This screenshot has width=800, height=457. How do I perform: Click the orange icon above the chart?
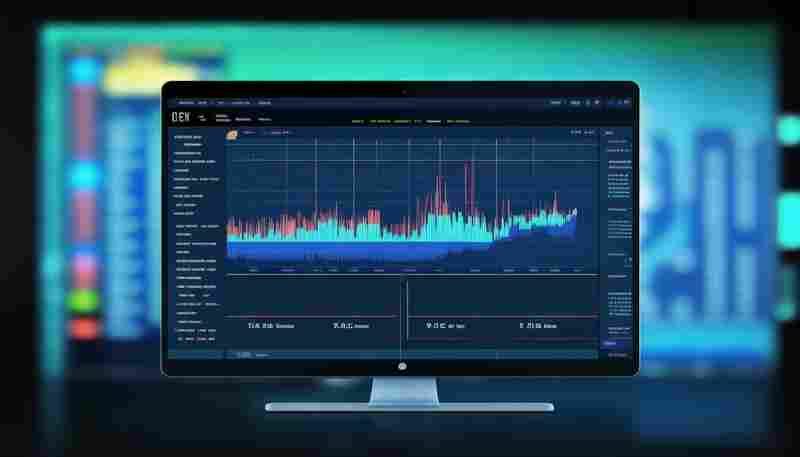pos(232,135)
